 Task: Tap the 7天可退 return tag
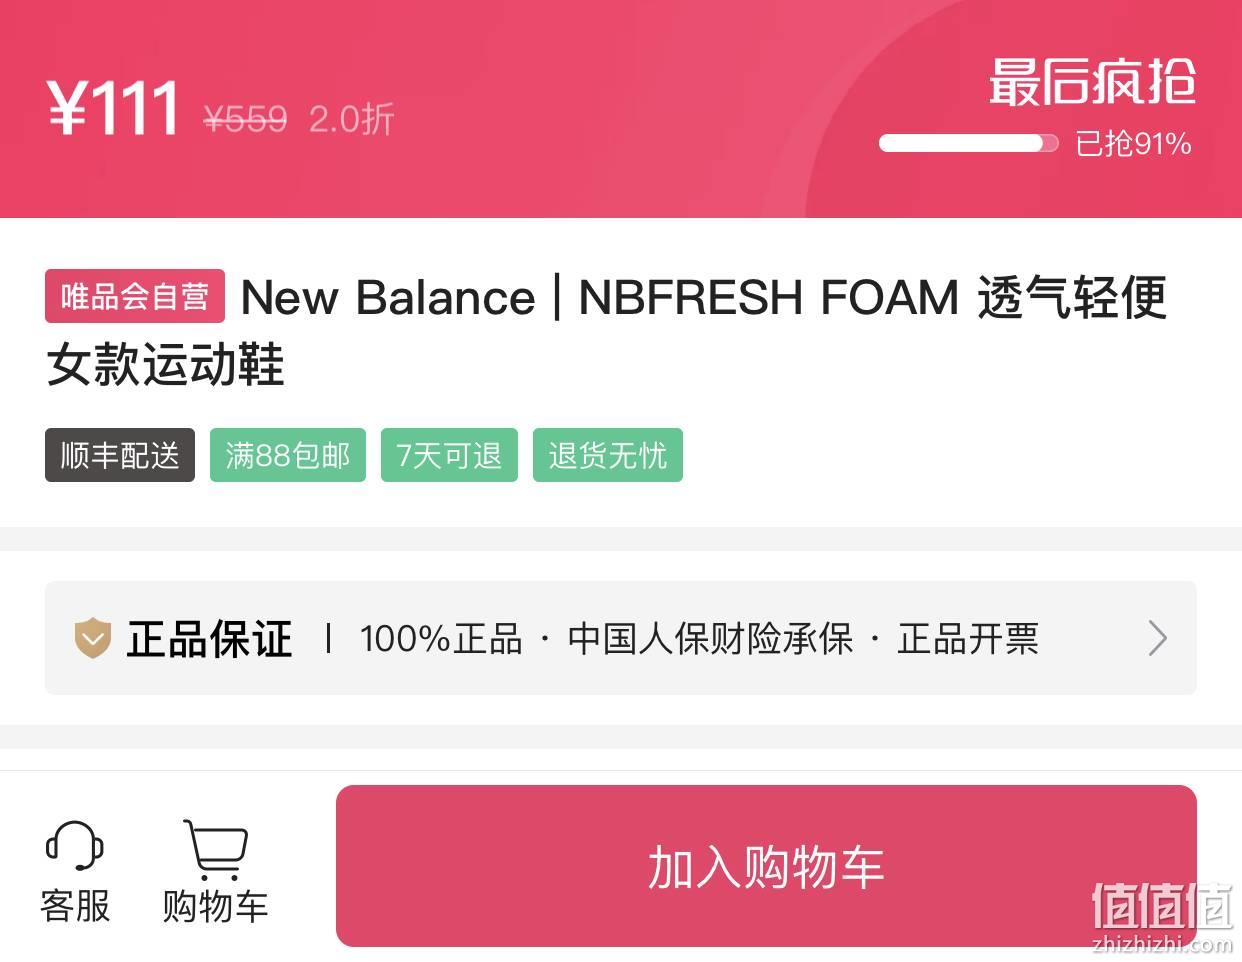tap(449, 455)
